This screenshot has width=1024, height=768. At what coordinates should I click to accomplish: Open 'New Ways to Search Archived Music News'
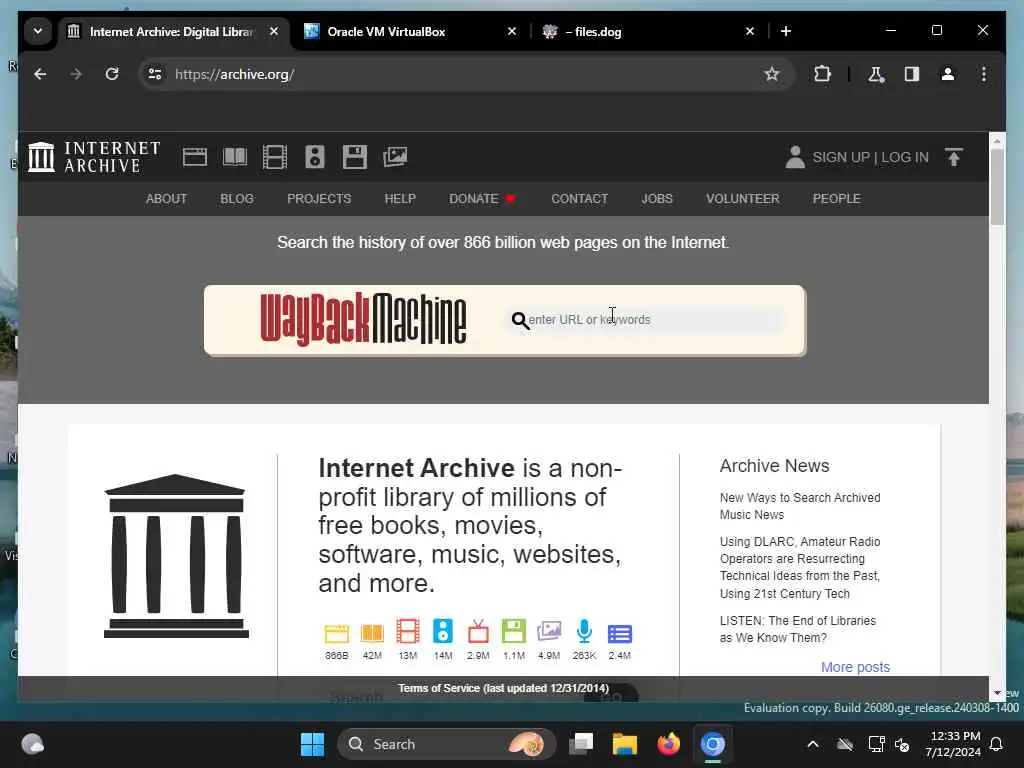[800, 506]
